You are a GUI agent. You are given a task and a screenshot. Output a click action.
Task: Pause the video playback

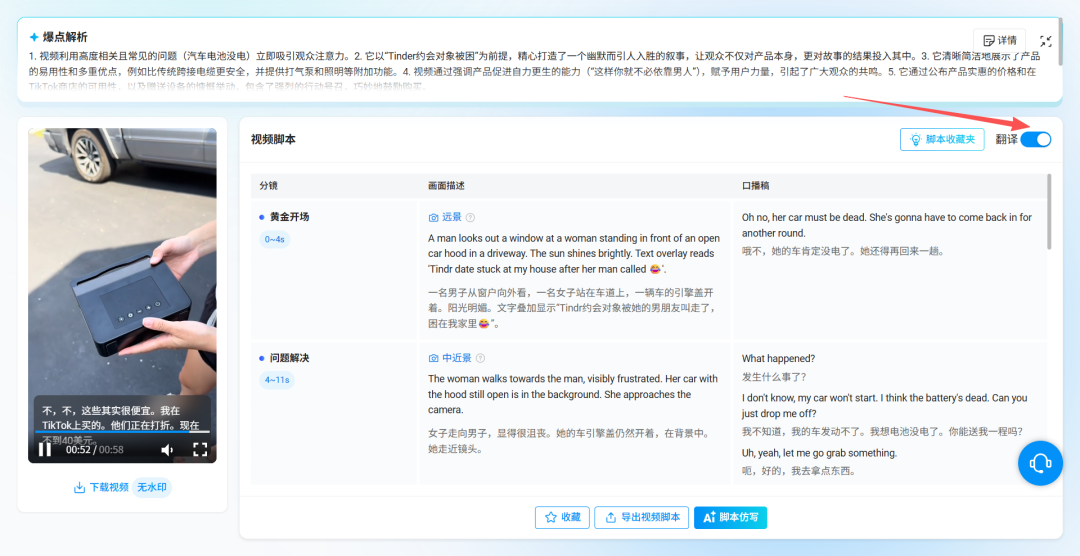[x=45, y=450]
